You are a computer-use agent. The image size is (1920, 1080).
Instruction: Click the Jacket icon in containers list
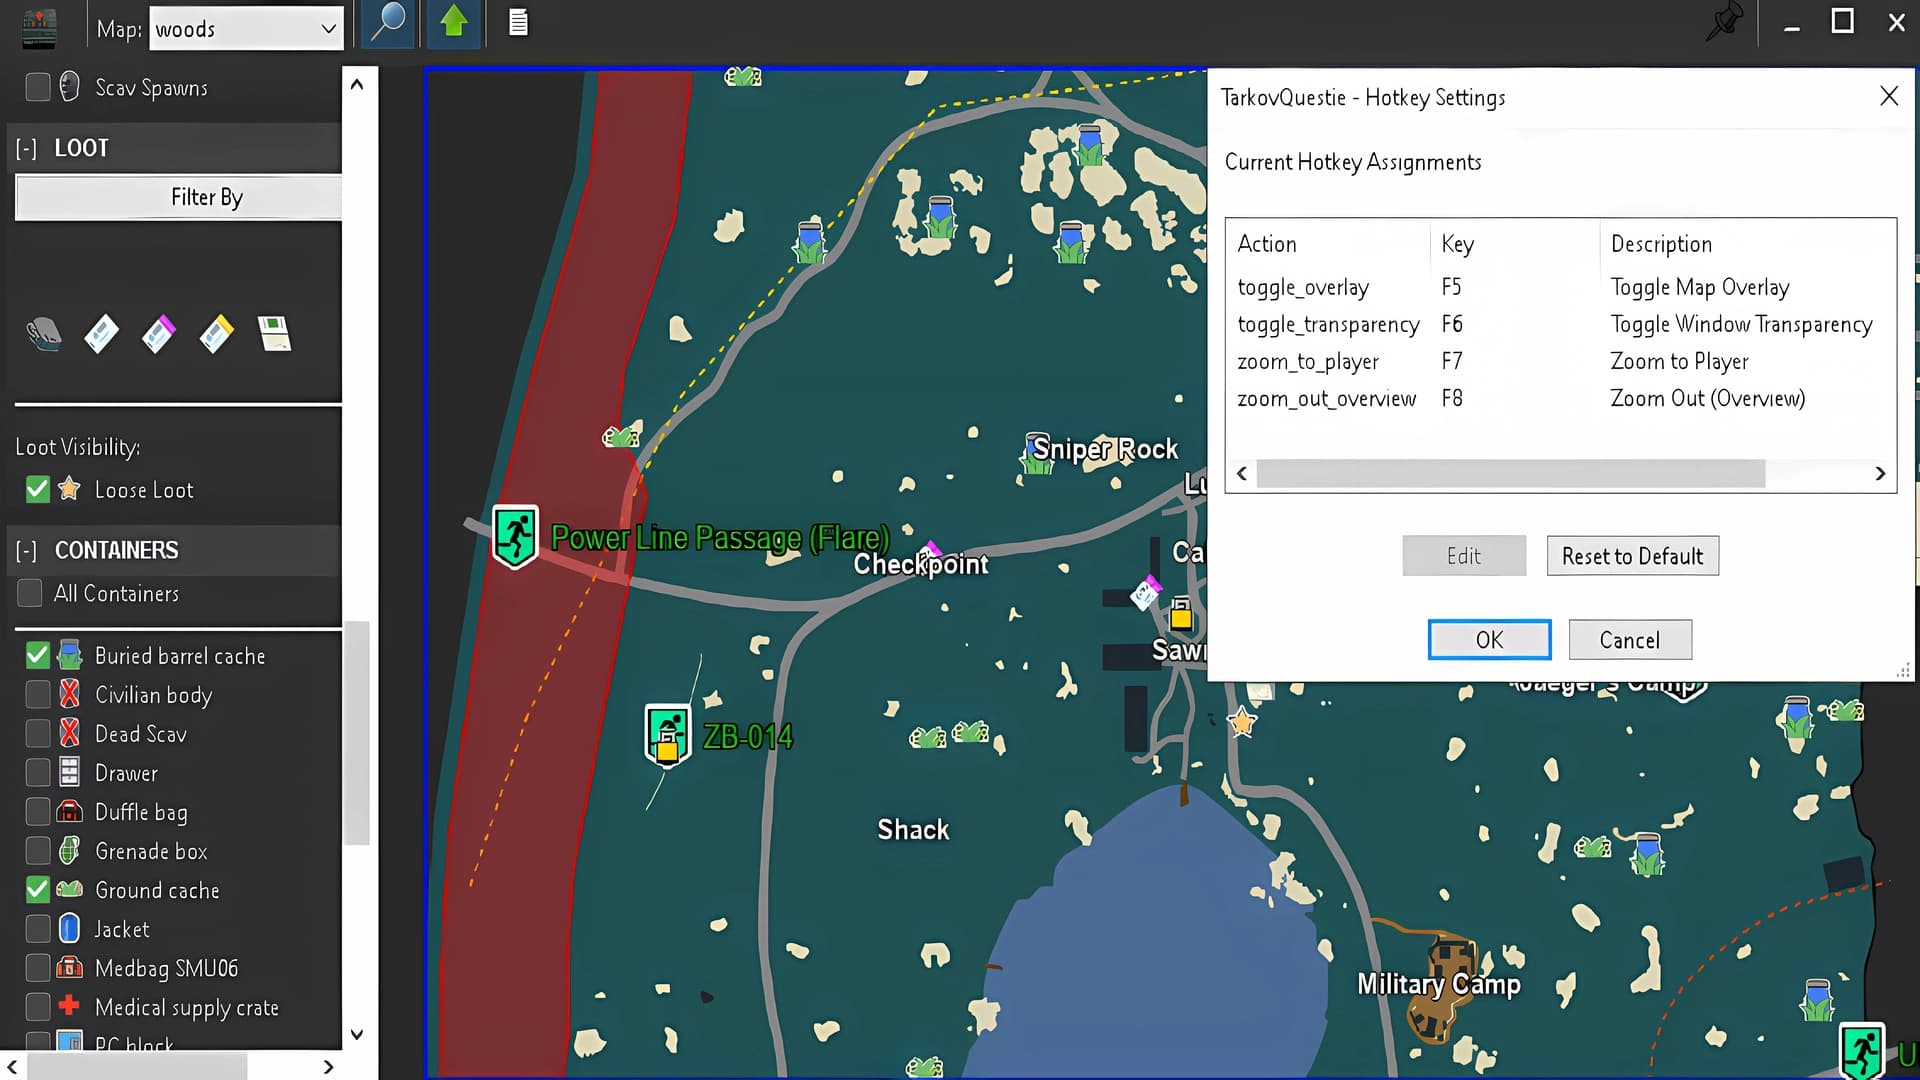click(x=69, y=929)
